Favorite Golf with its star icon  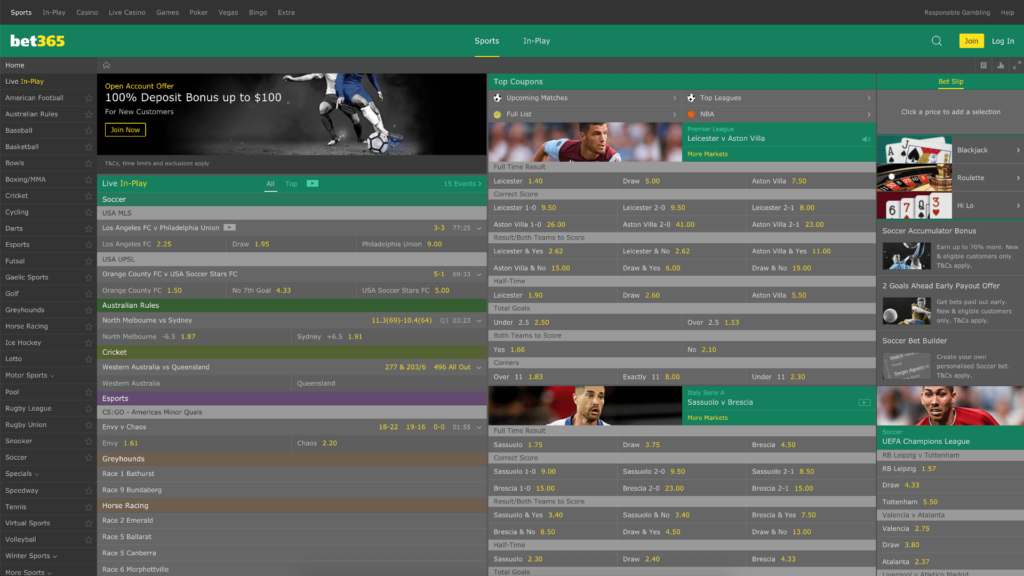[88, 294]
